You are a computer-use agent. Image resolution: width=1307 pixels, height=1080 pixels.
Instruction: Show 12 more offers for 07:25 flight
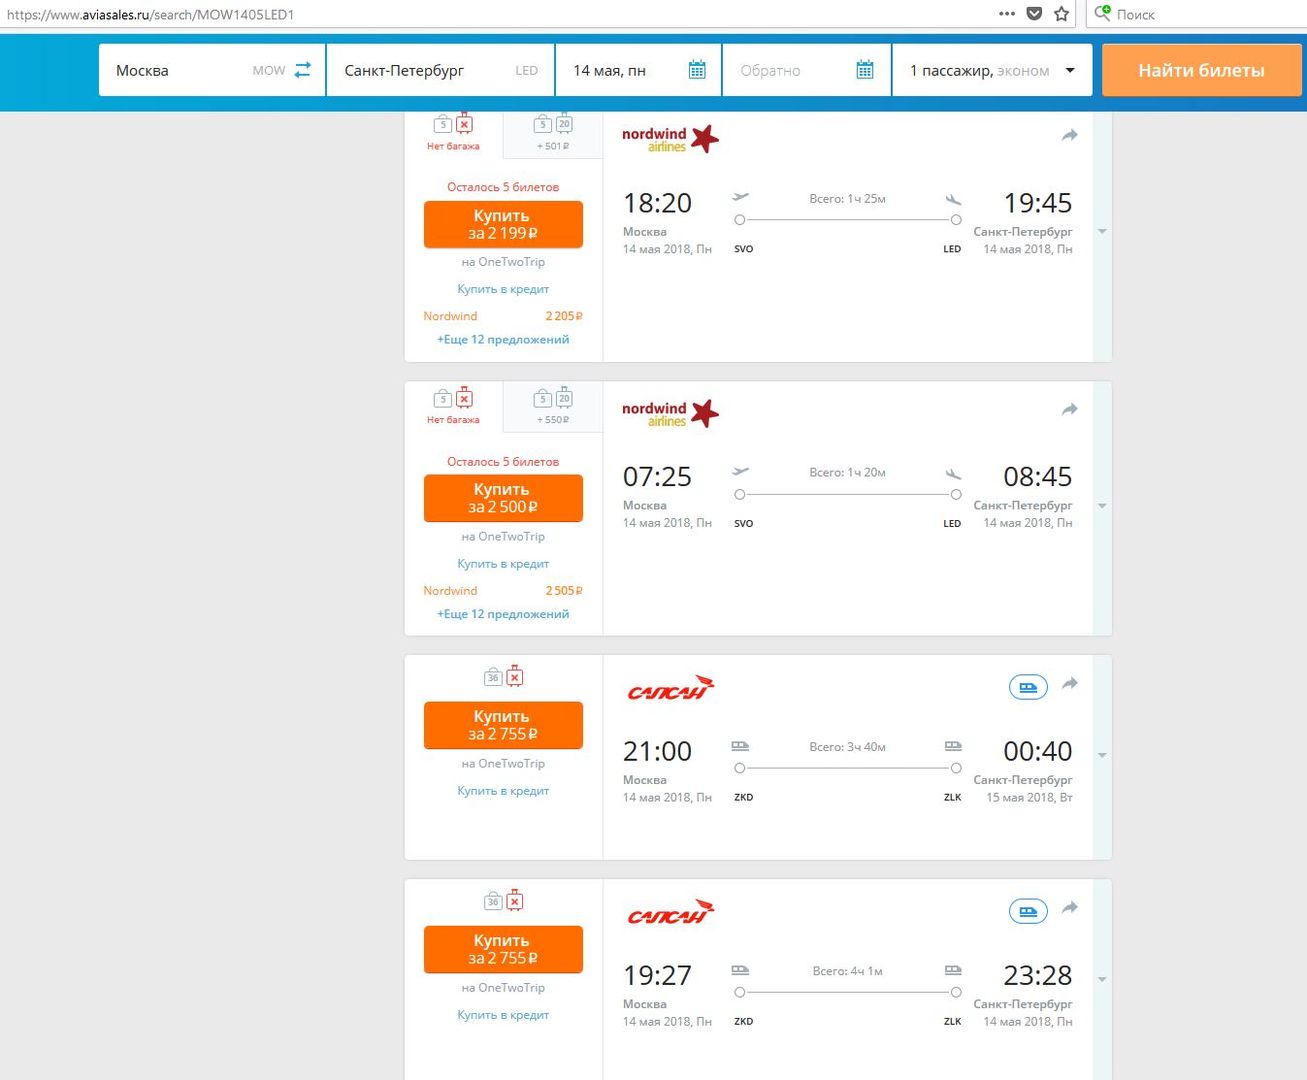coord(503,614)
